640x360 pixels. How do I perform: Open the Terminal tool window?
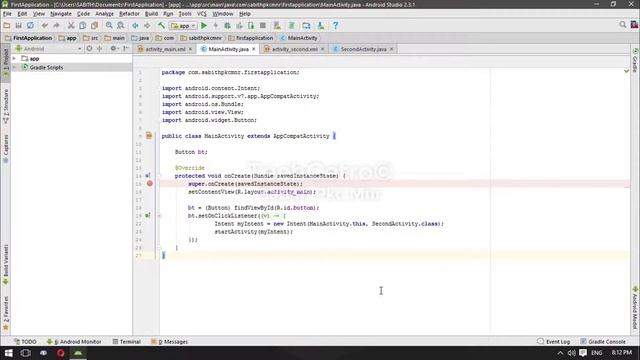[127, 342]
